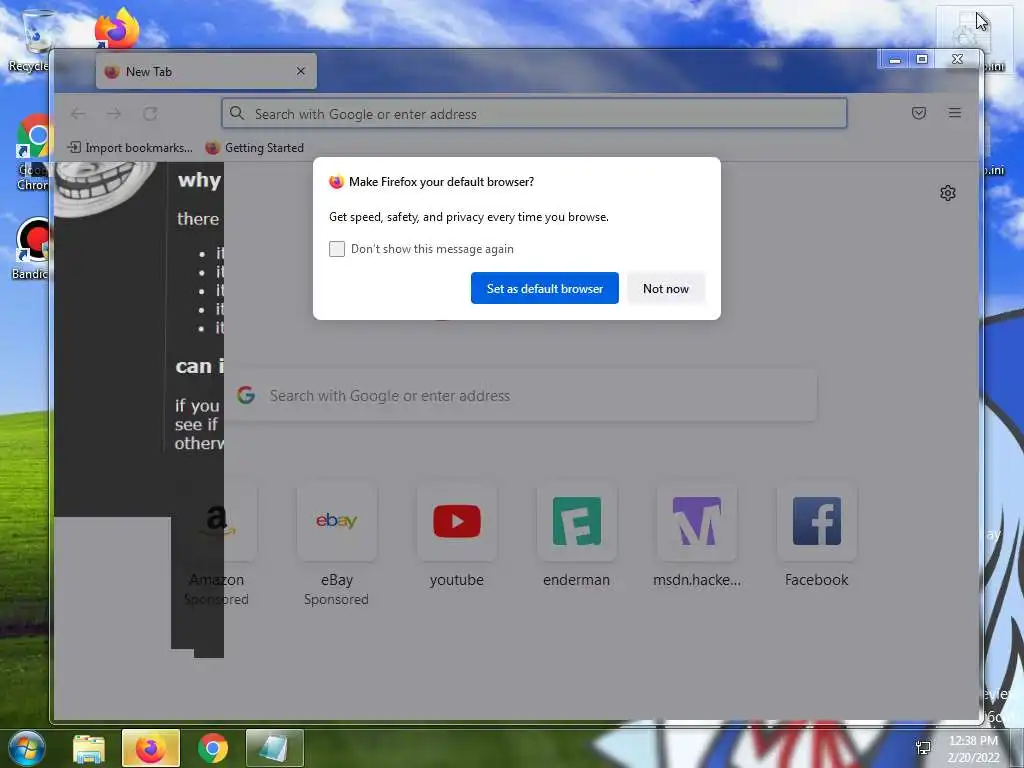
Task: Open the notepad-like taskbar app
Action: [275, 748]
